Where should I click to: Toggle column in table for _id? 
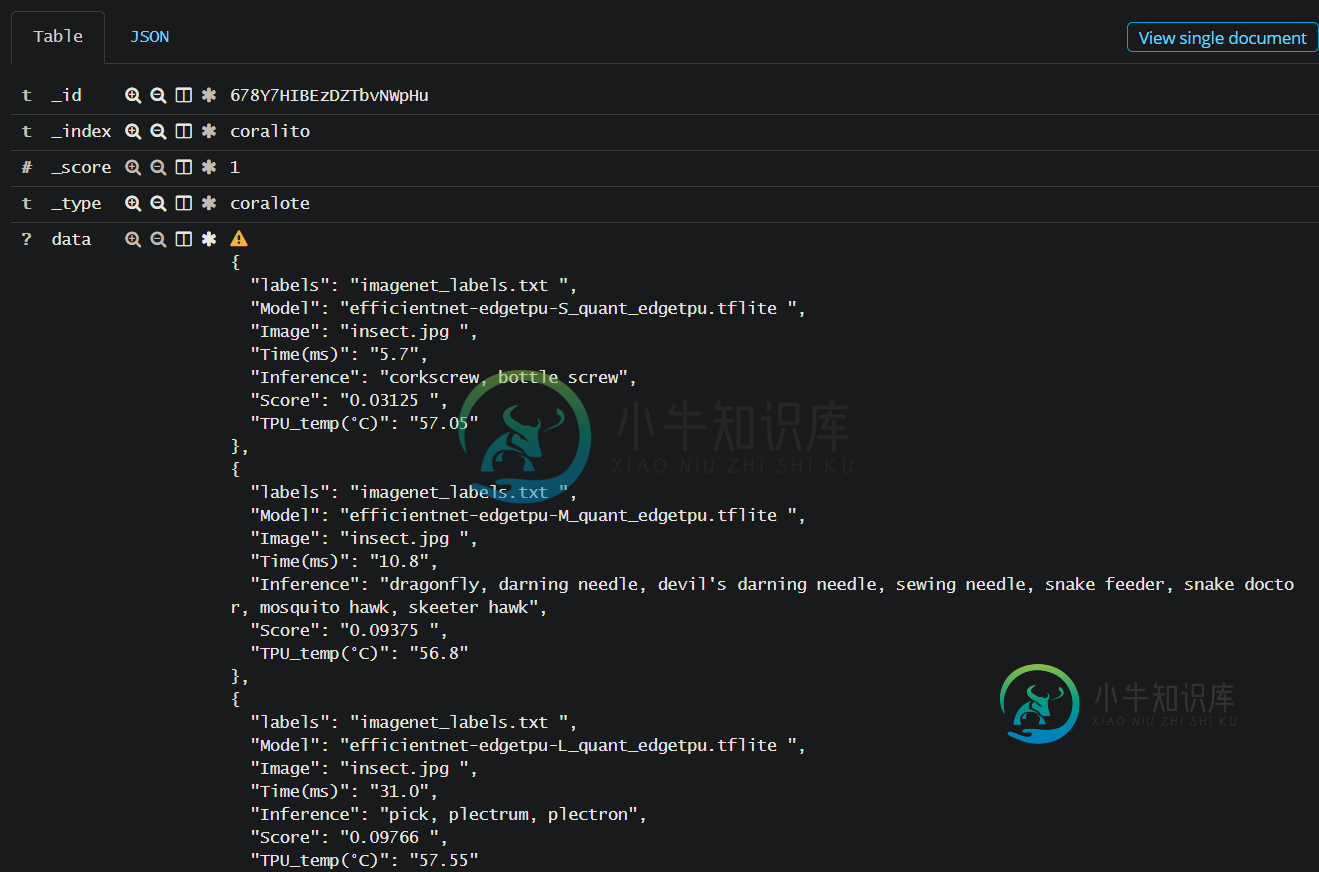(x=184, y=95)
